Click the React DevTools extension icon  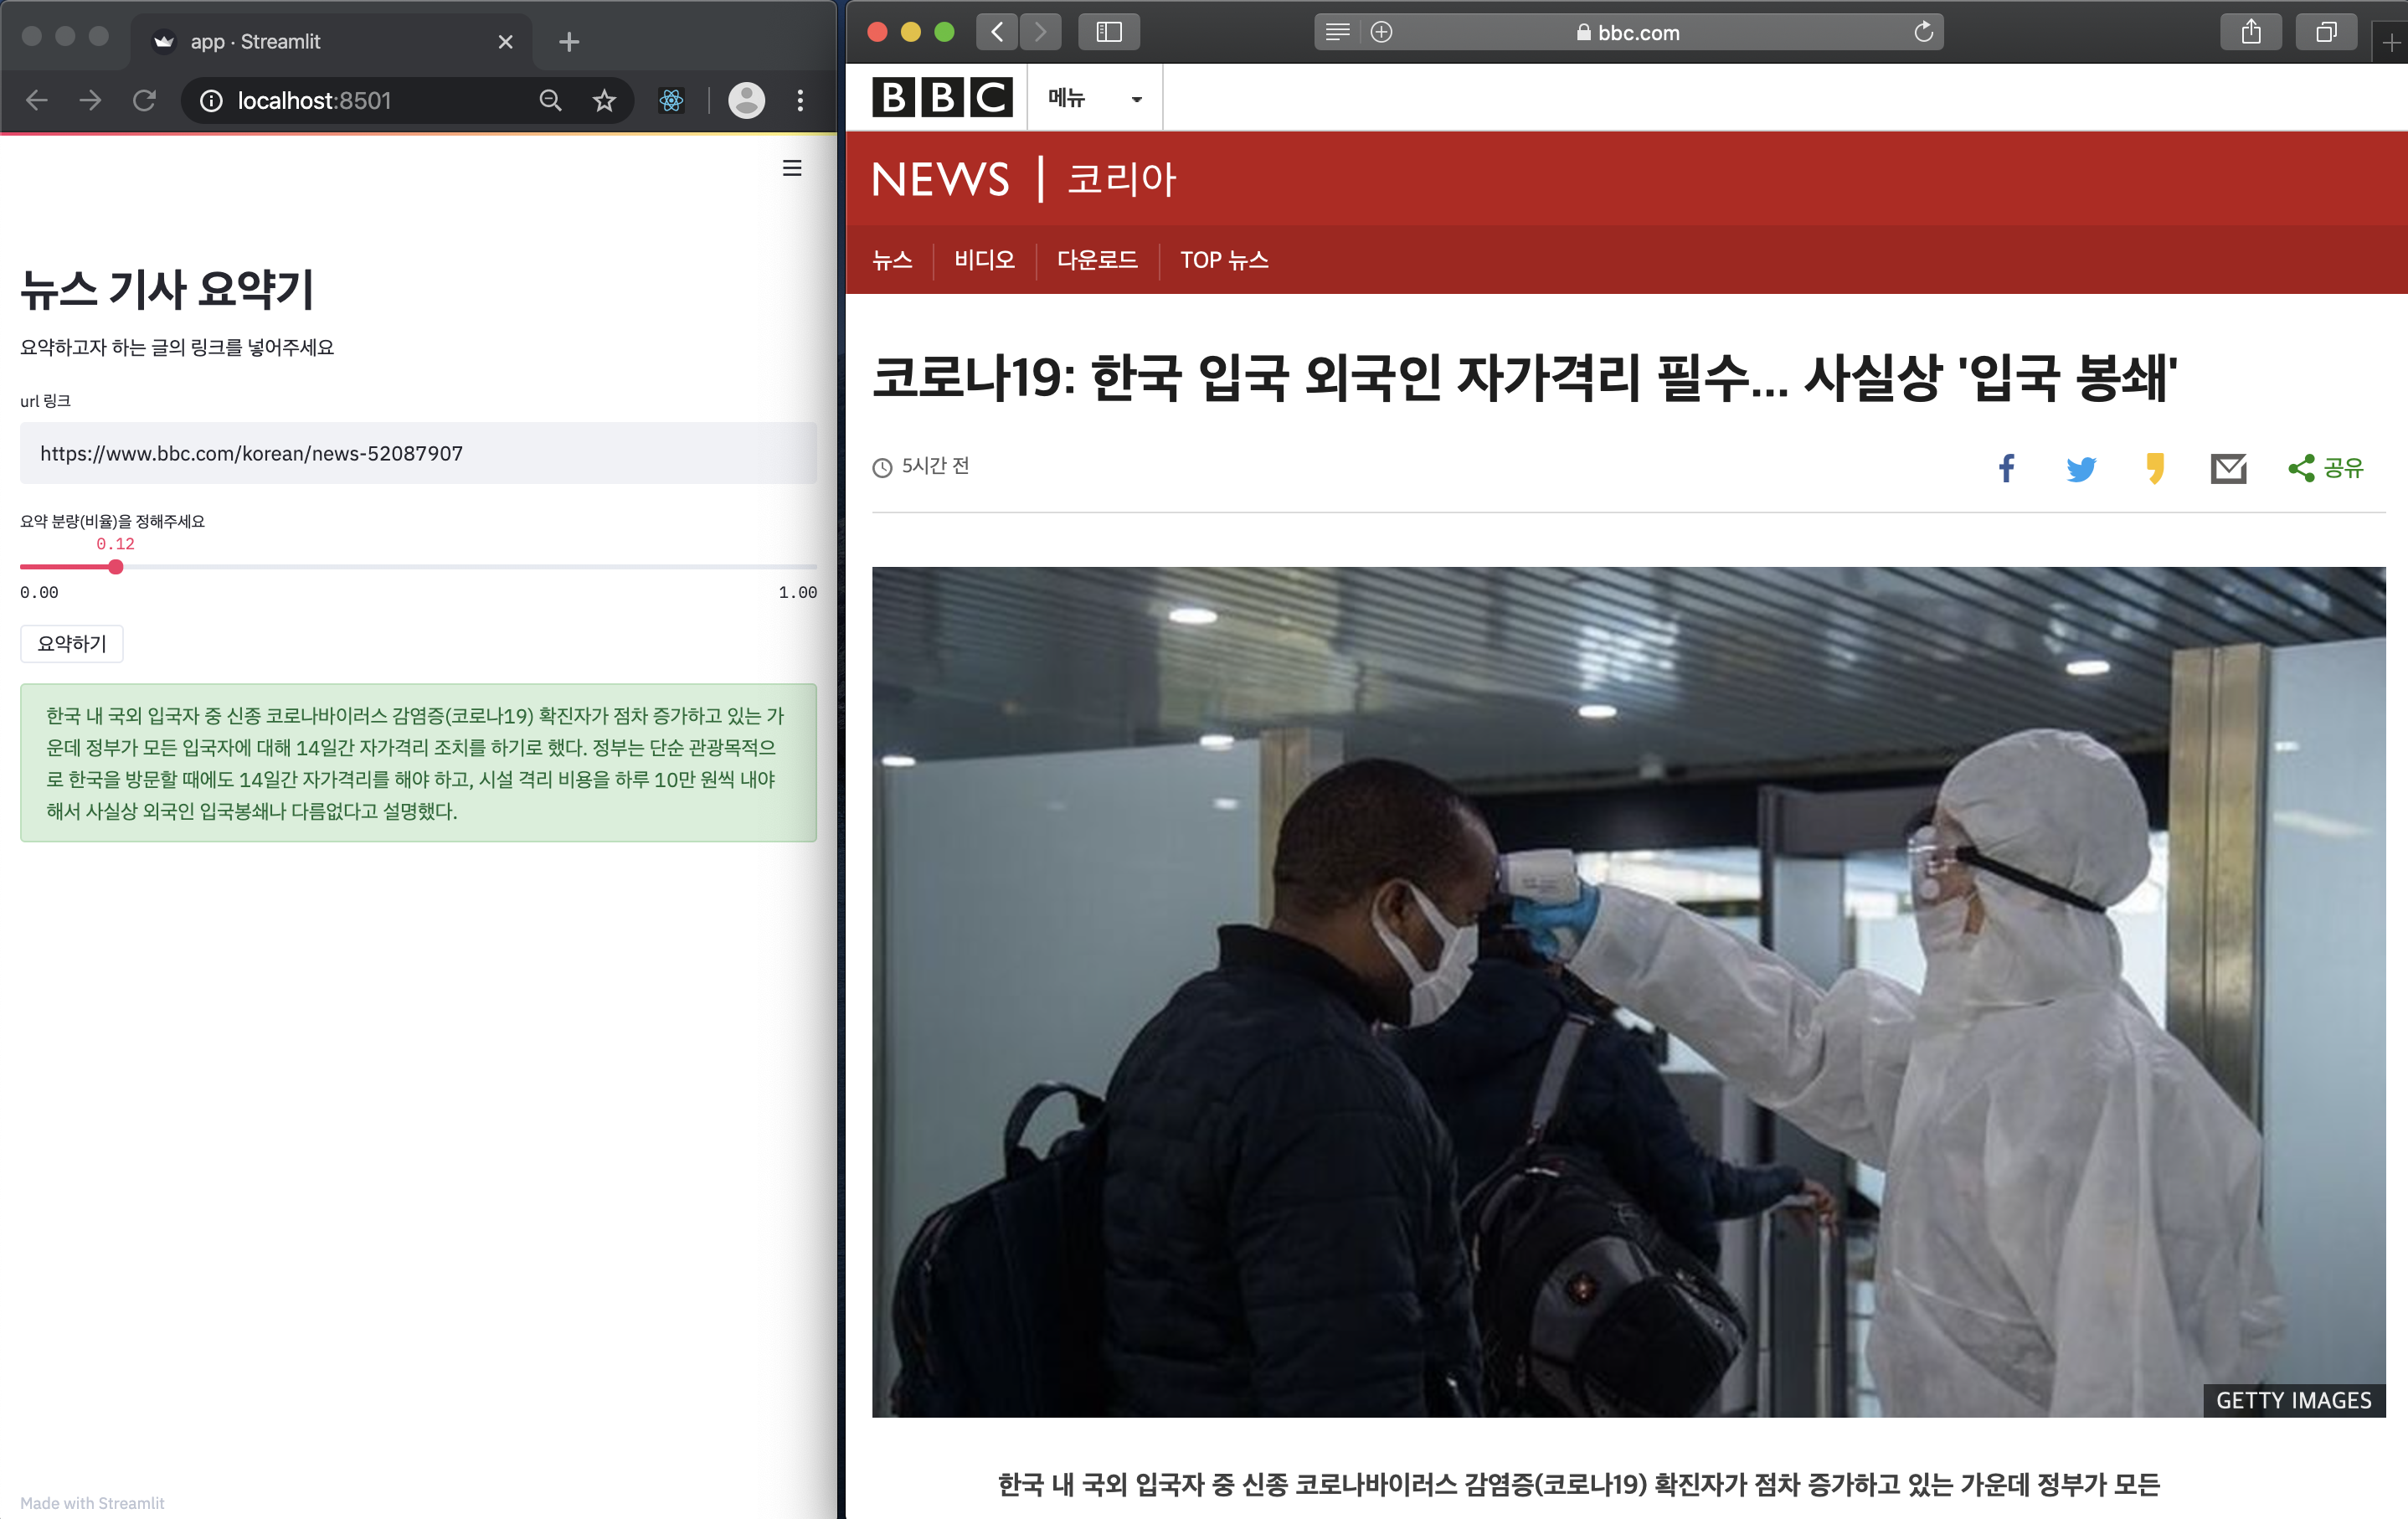tap(671, 100)
